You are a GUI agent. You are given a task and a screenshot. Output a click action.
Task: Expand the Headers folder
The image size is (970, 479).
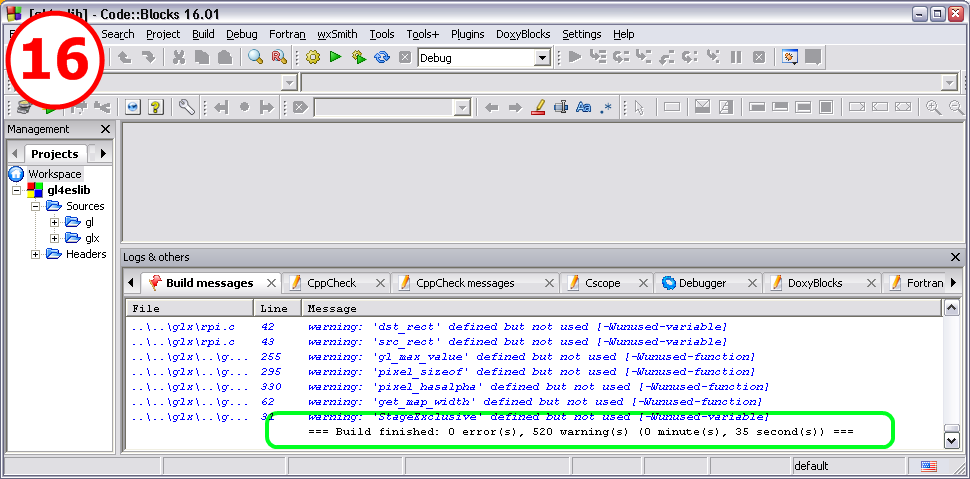pos(35,254)
